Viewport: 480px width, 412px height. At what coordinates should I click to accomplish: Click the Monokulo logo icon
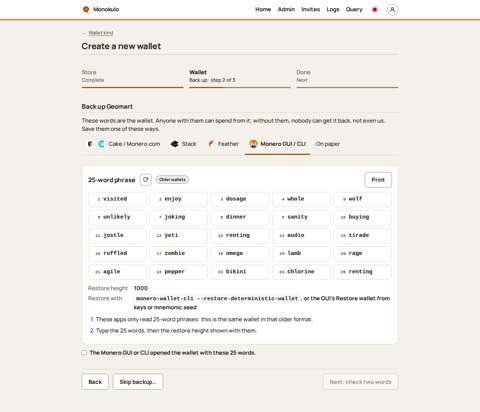point(86,9)
